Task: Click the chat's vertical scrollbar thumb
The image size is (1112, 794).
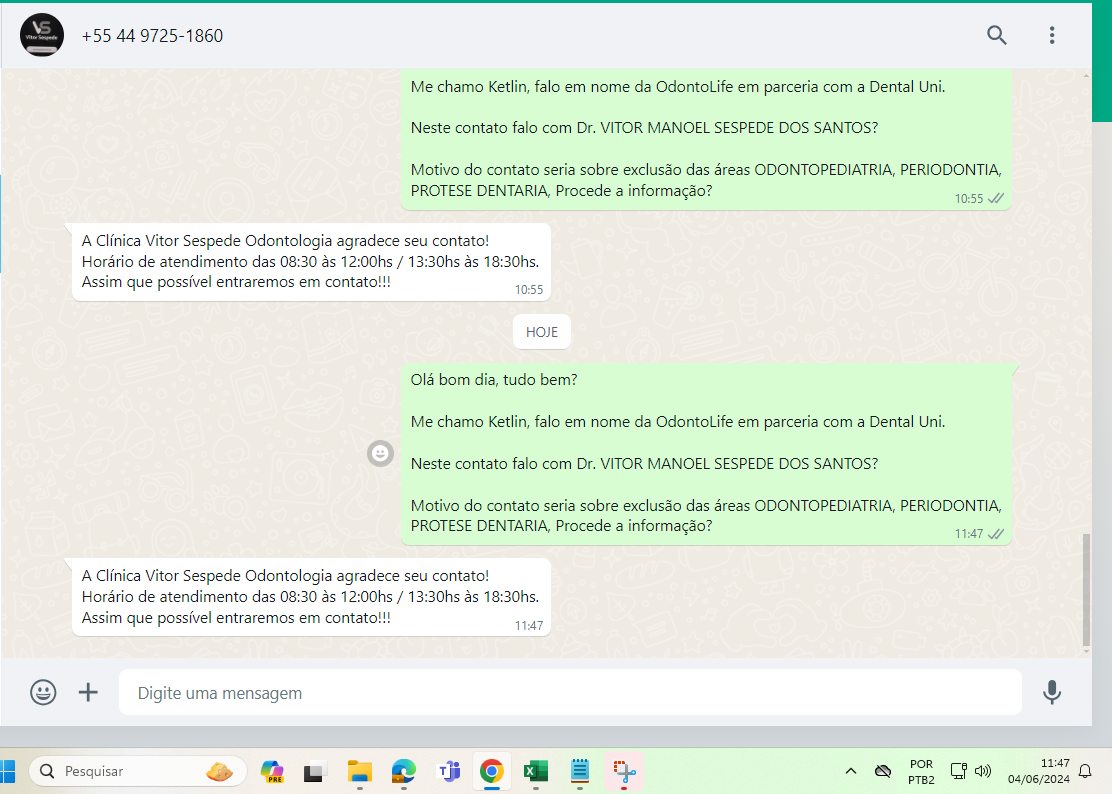Action: 1087,590
